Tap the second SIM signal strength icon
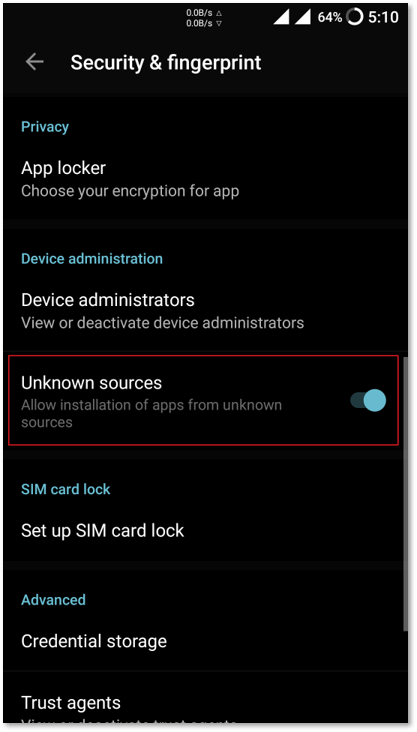Image resolution: width=417 pixels, height=732 pixels. click(303, 17)
